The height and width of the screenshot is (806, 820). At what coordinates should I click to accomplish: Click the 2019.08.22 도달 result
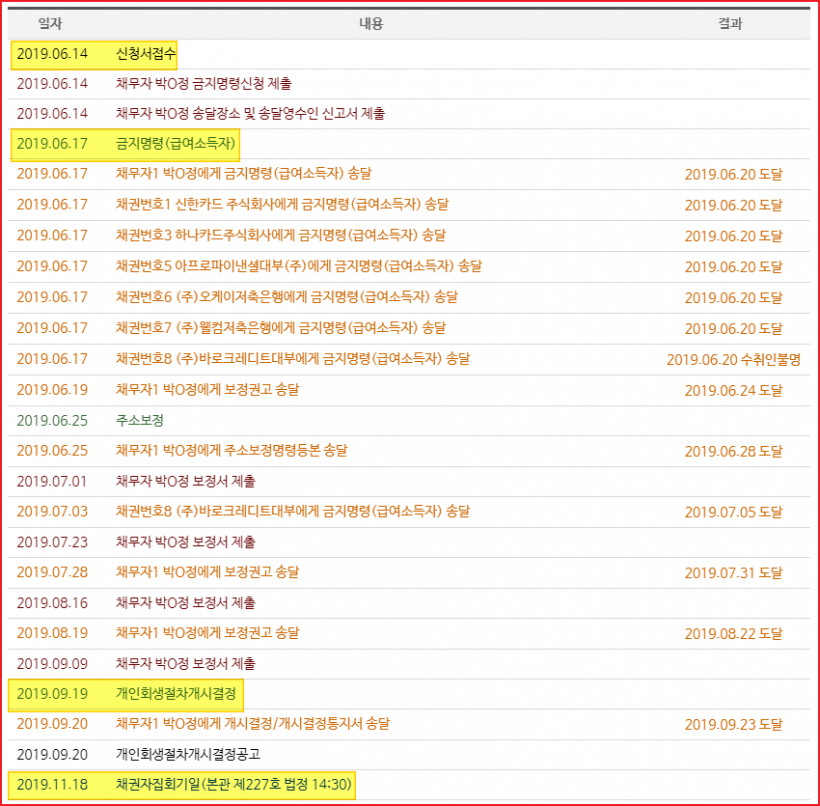point(734,633)
